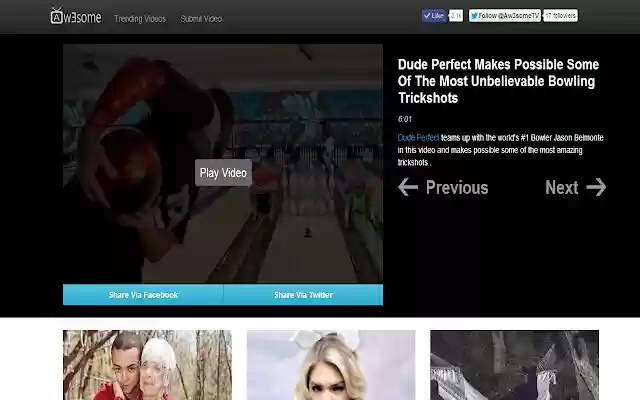The image size is (640, 400).
Task: Share the video via Twitter
Action: click(x=303, y=295)
